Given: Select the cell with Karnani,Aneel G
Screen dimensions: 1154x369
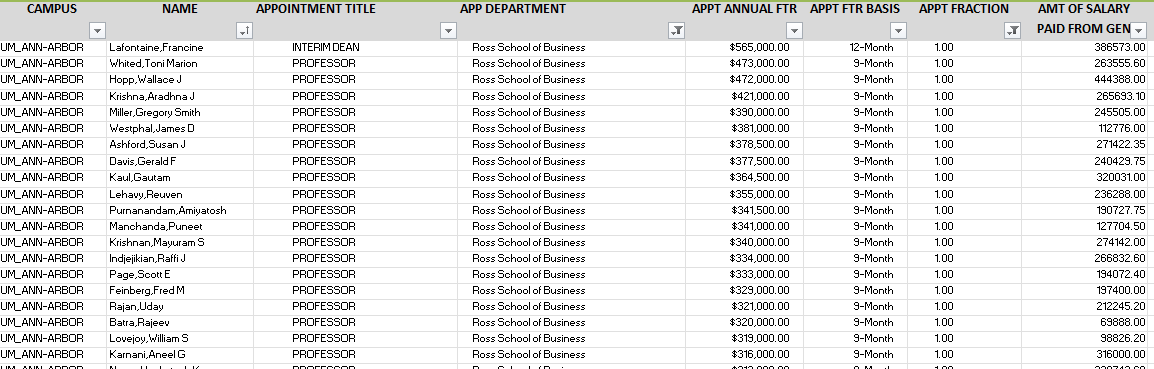Looking at the screenshot, I should click(180, 355).
